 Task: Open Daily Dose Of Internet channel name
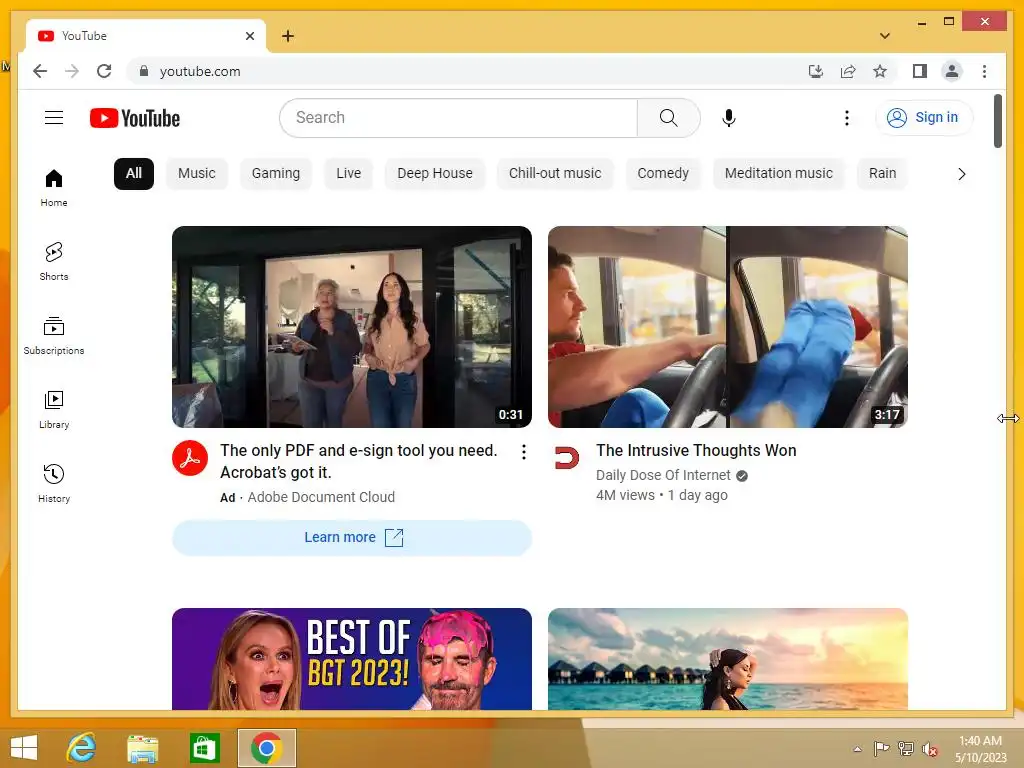pyautogui.click(x=663, y=475)
